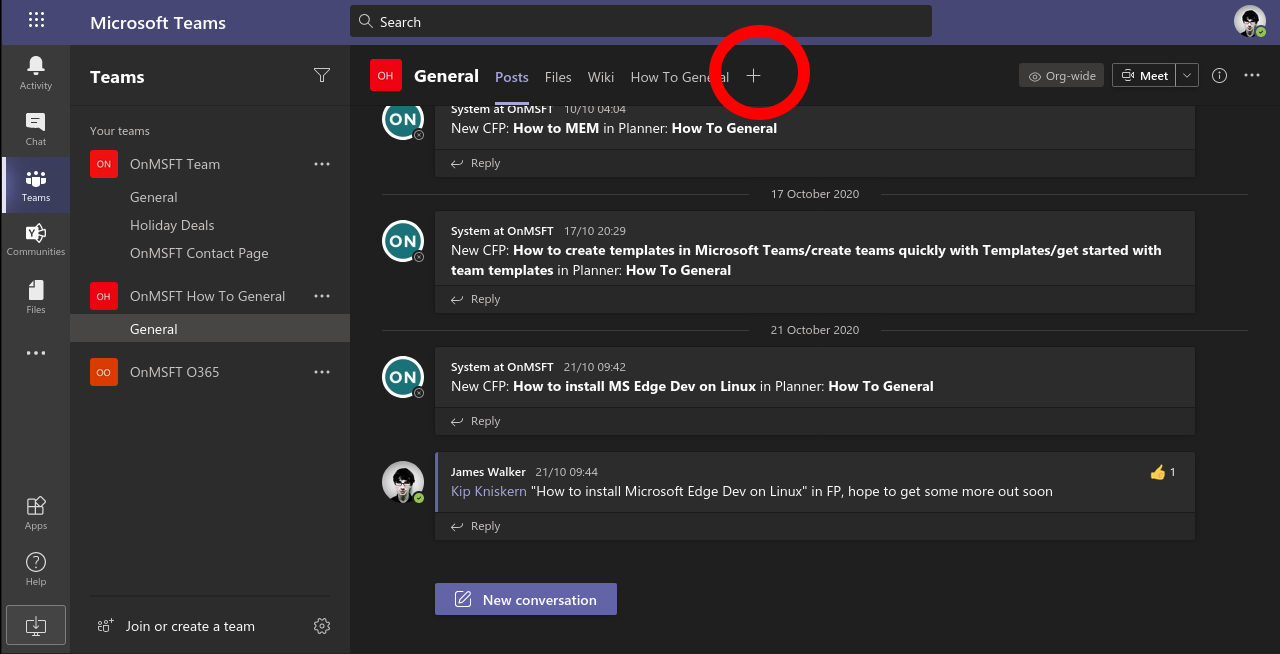Open the Activity feed
Image resolution: width=1280 pixels, height=654 pixels.
point(36,73)
